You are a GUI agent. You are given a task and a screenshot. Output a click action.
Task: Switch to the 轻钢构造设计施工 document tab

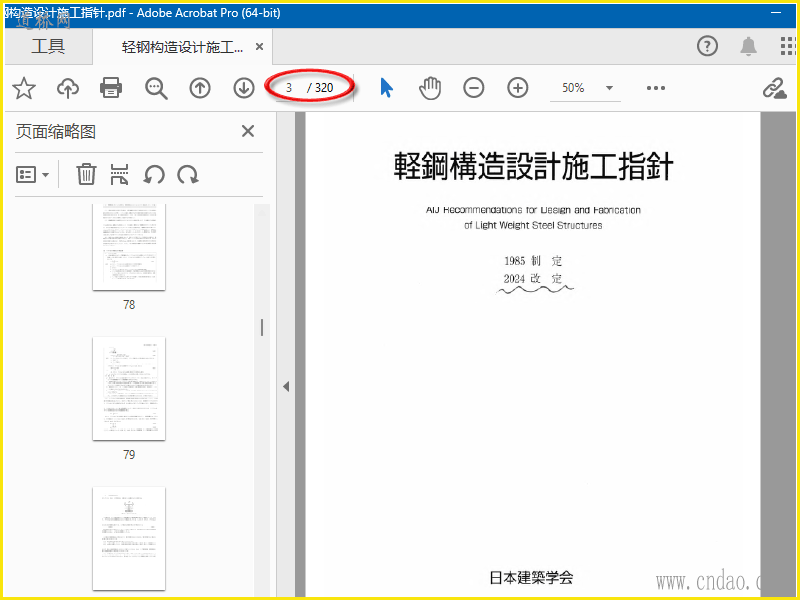coord(182,47)
